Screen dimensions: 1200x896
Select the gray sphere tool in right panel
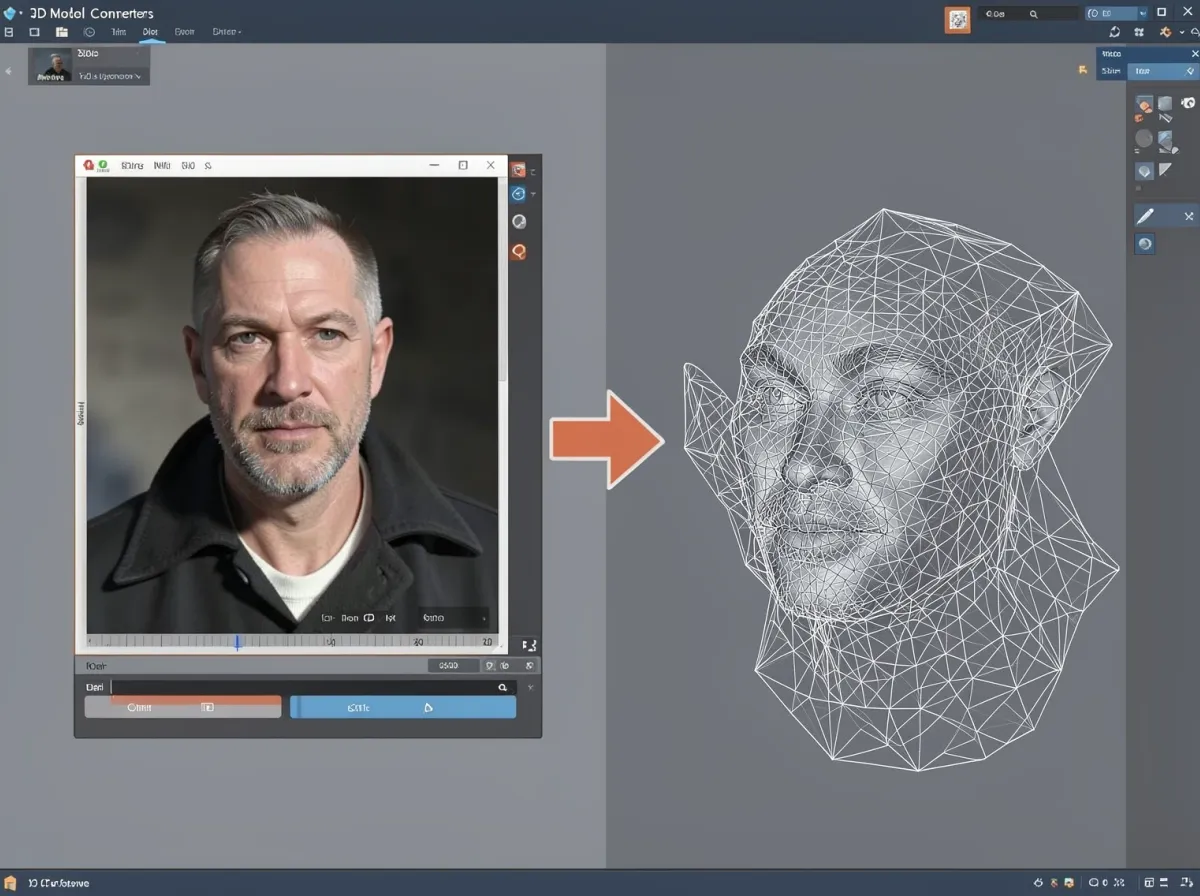point(1144,138)
